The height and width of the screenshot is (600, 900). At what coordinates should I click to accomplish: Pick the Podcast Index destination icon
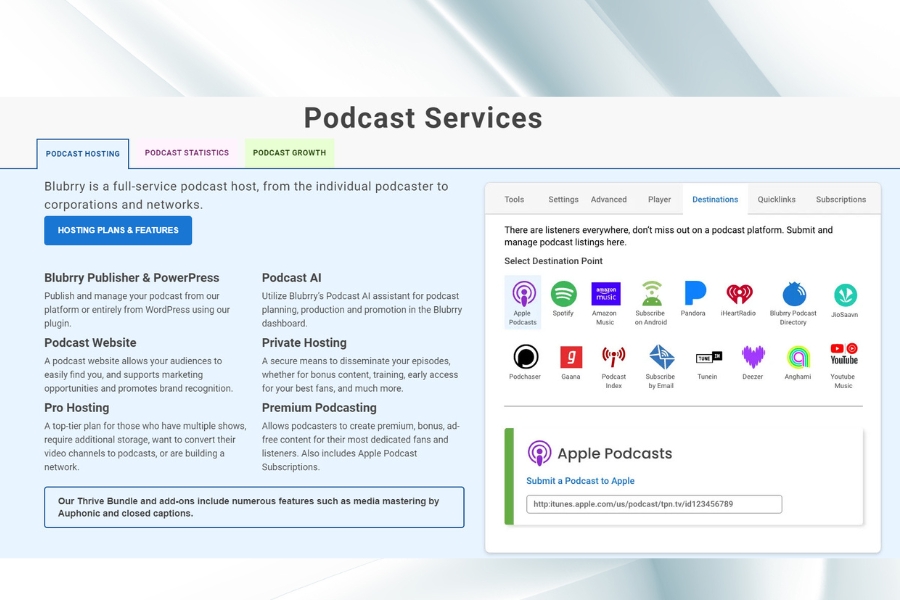pos(614,357)
